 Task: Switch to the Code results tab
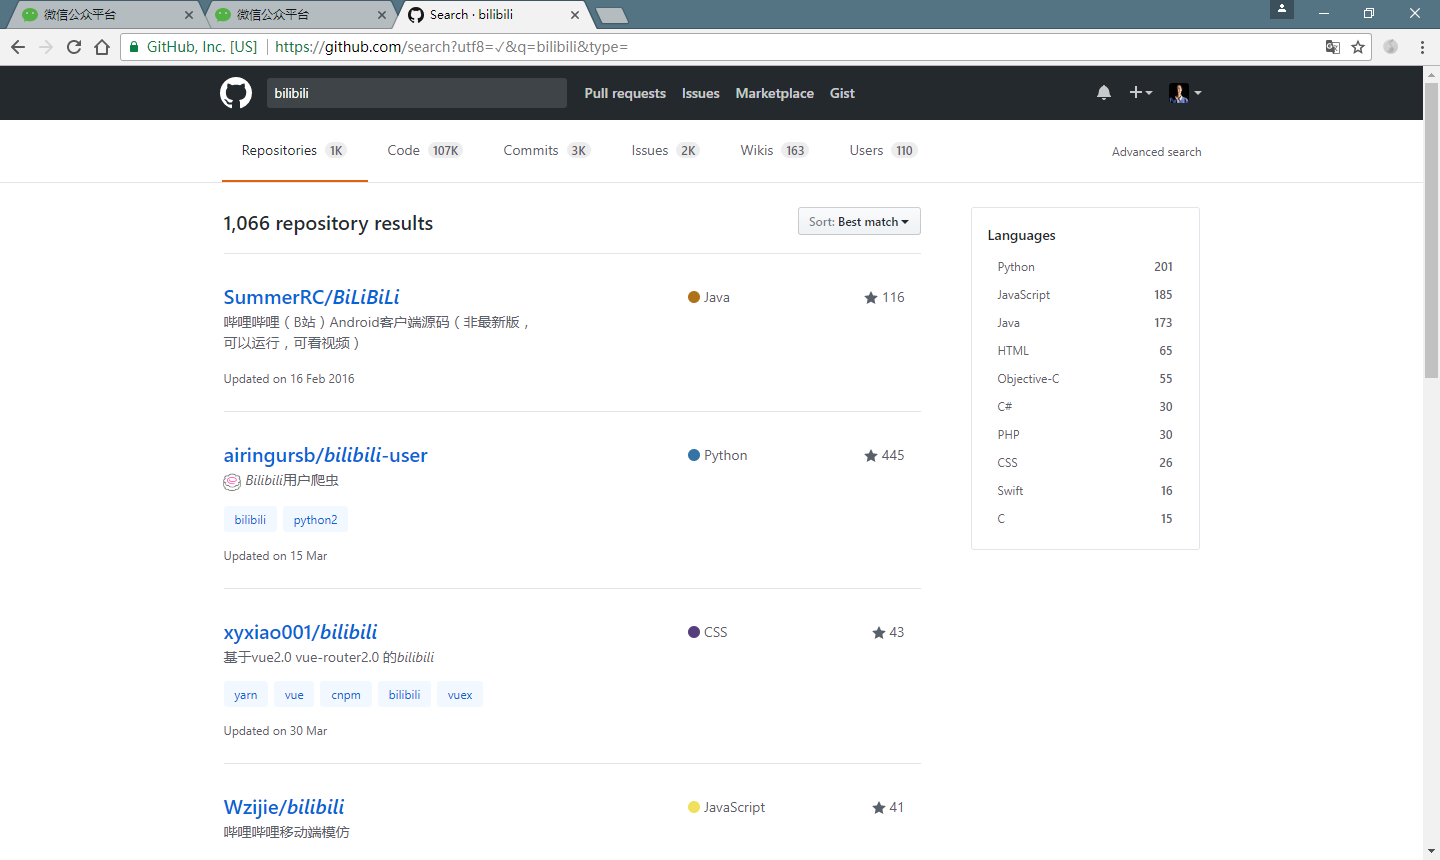(423, 151)
